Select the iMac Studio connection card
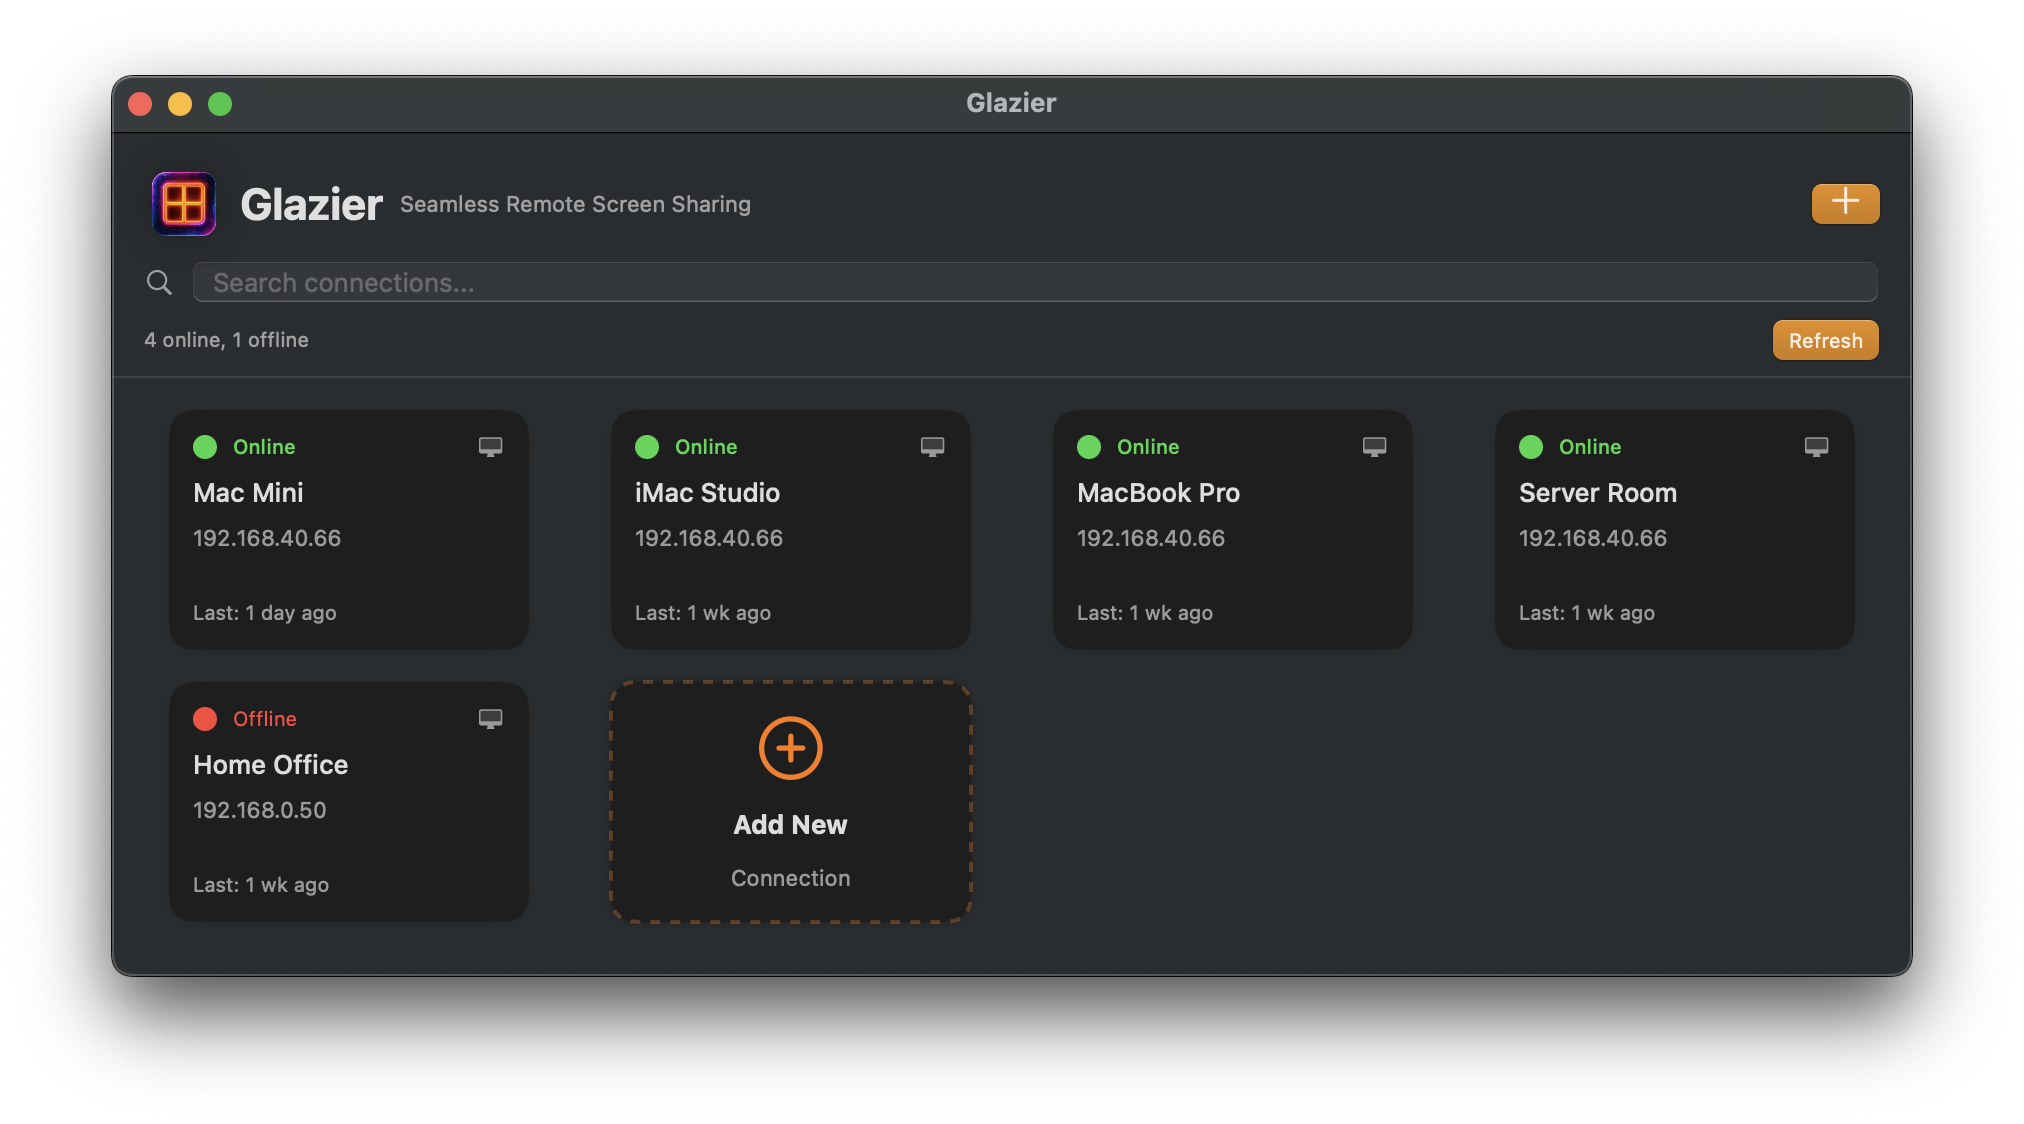The height and width of the screenshot is (1124, 2024). [x=790, y=530]
